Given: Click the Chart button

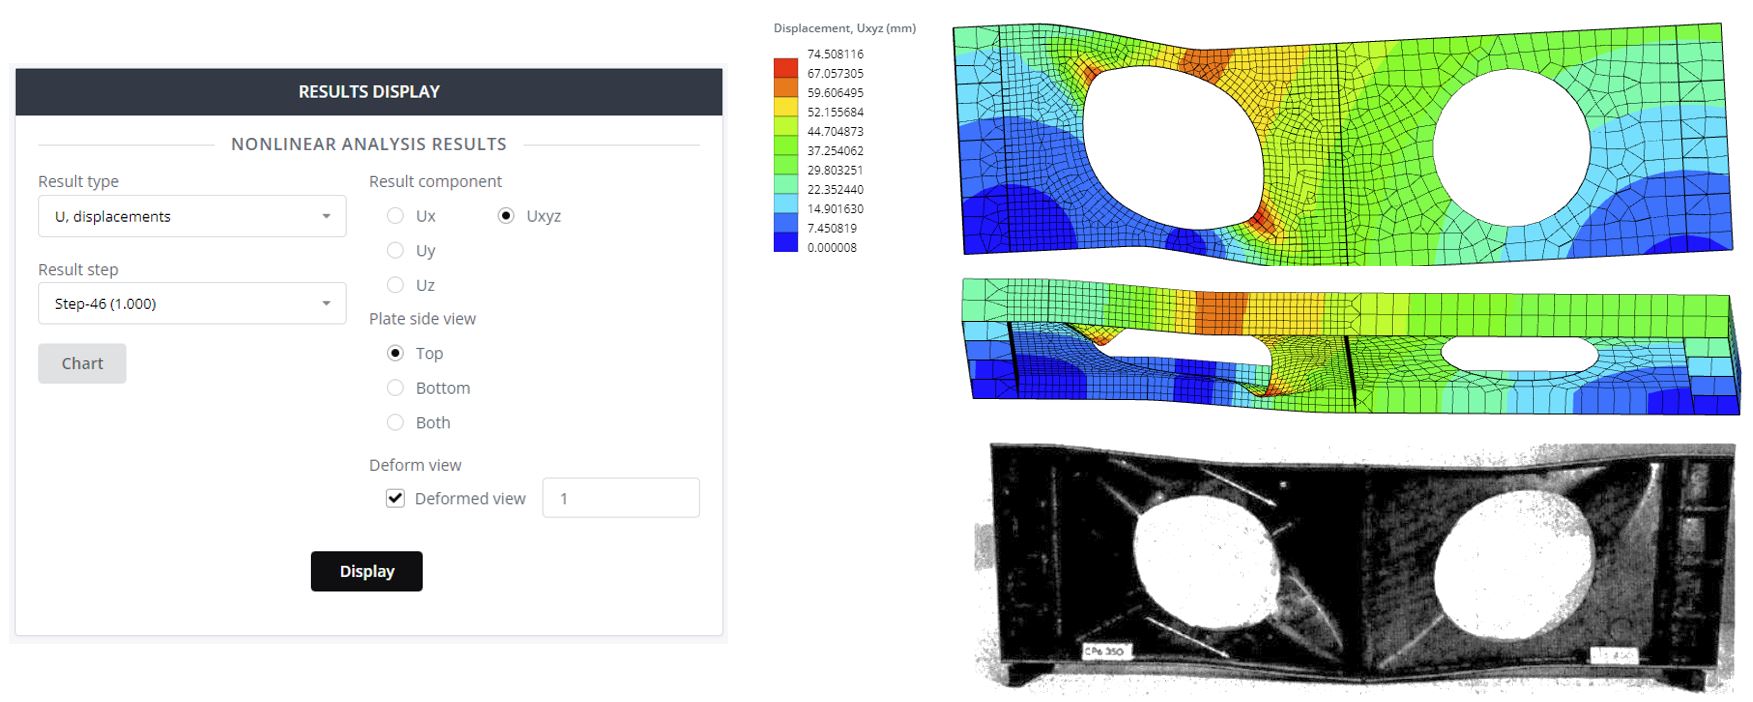Looking at the screenshot, I should (x=82, y=363).
